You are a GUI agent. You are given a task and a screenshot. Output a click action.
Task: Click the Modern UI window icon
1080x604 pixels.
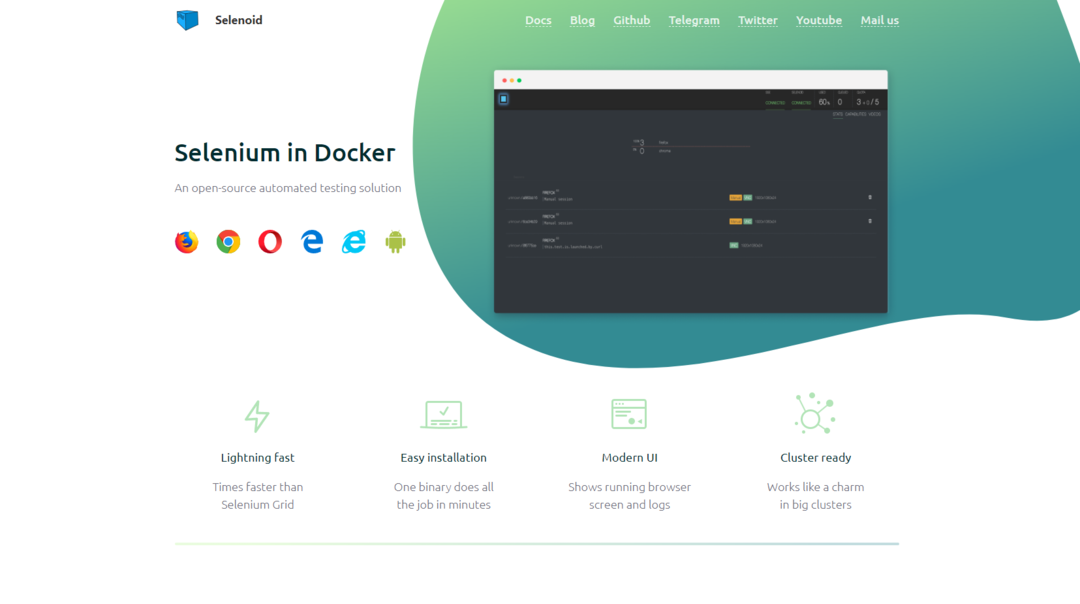[x=629, y=414]
